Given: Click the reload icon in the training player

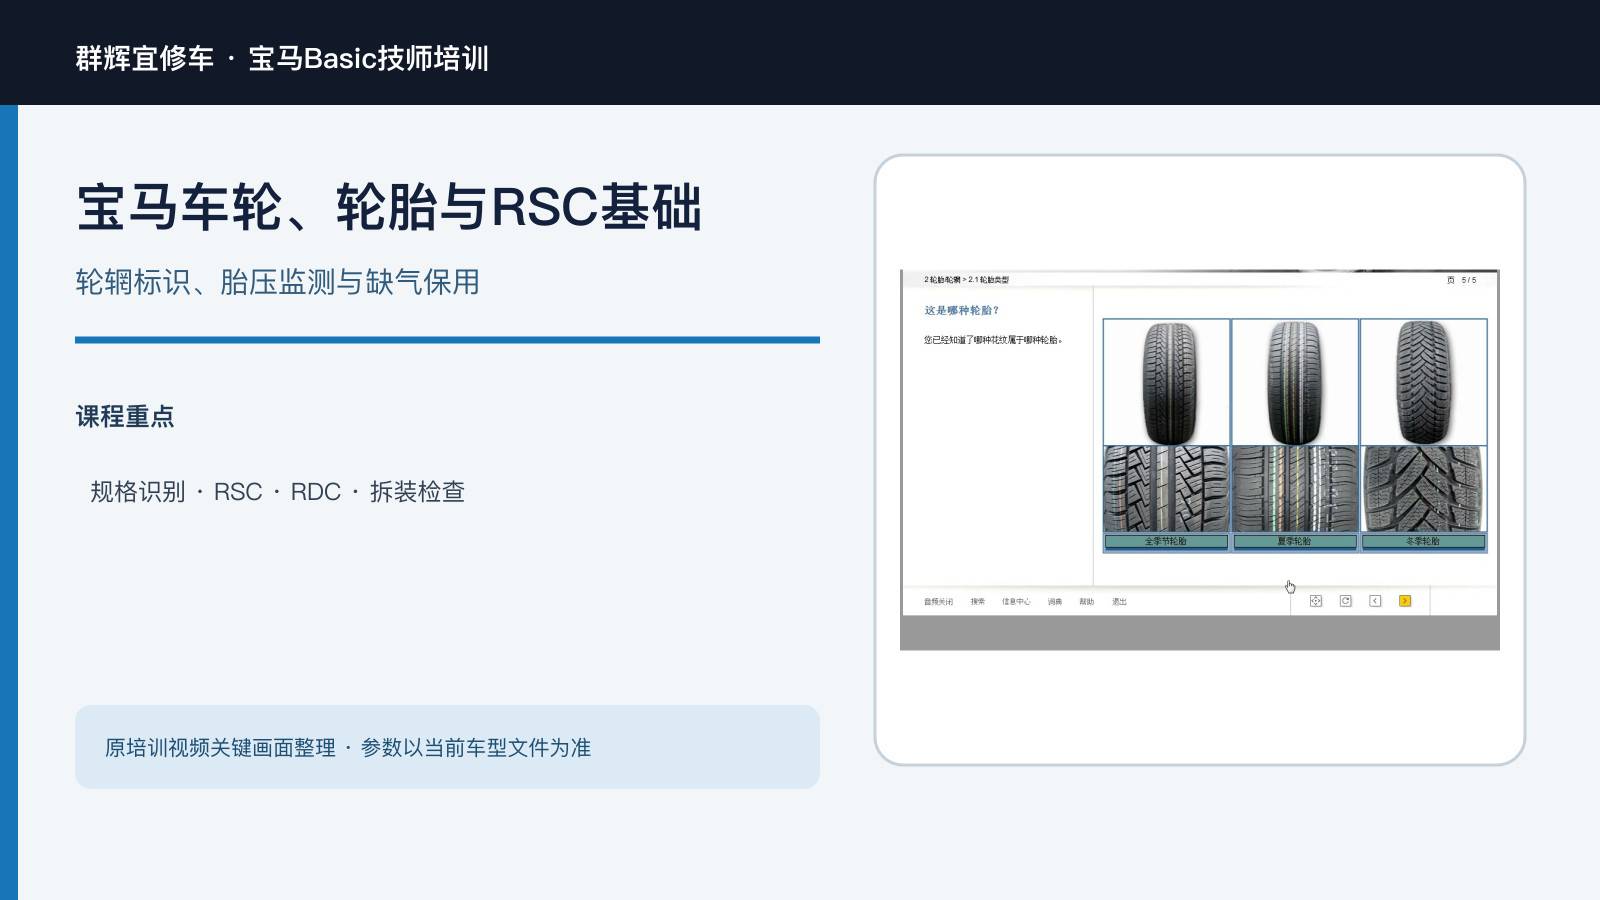Looking at the screenshot, I should (x=1346, y=601).
